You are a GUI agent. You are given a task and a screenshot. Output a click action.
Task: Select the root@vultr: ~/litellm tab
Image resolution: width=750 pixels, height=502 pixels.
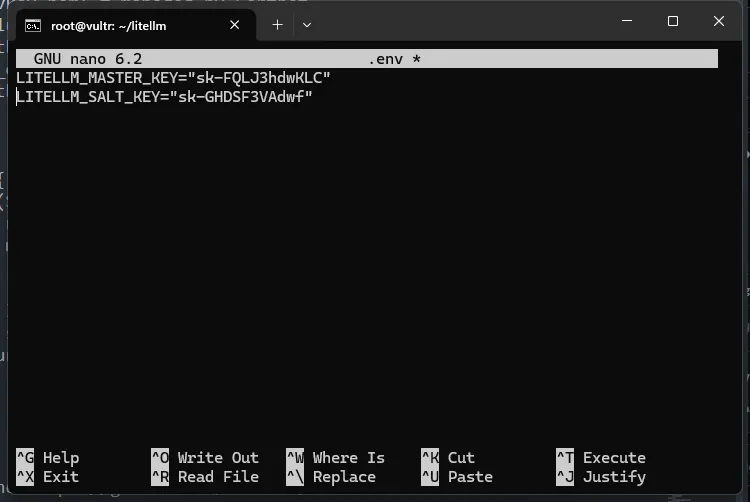point(136,25)
